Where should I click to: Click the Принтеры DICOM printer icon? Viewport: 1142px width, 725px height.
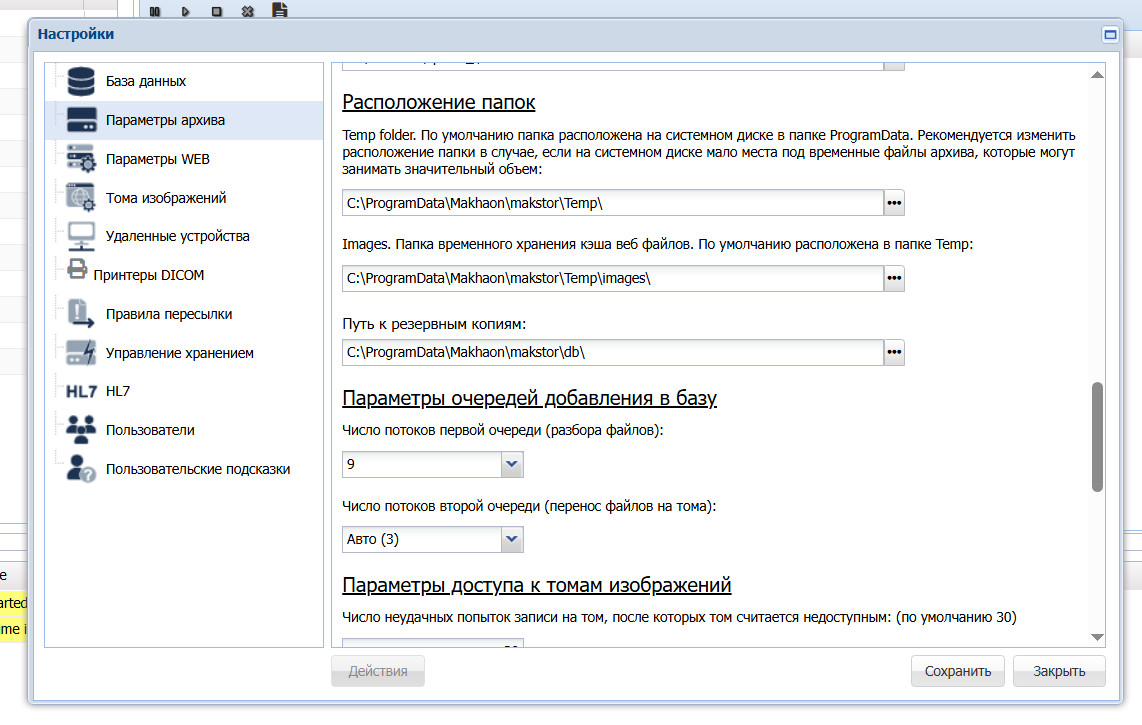[77, 270]
